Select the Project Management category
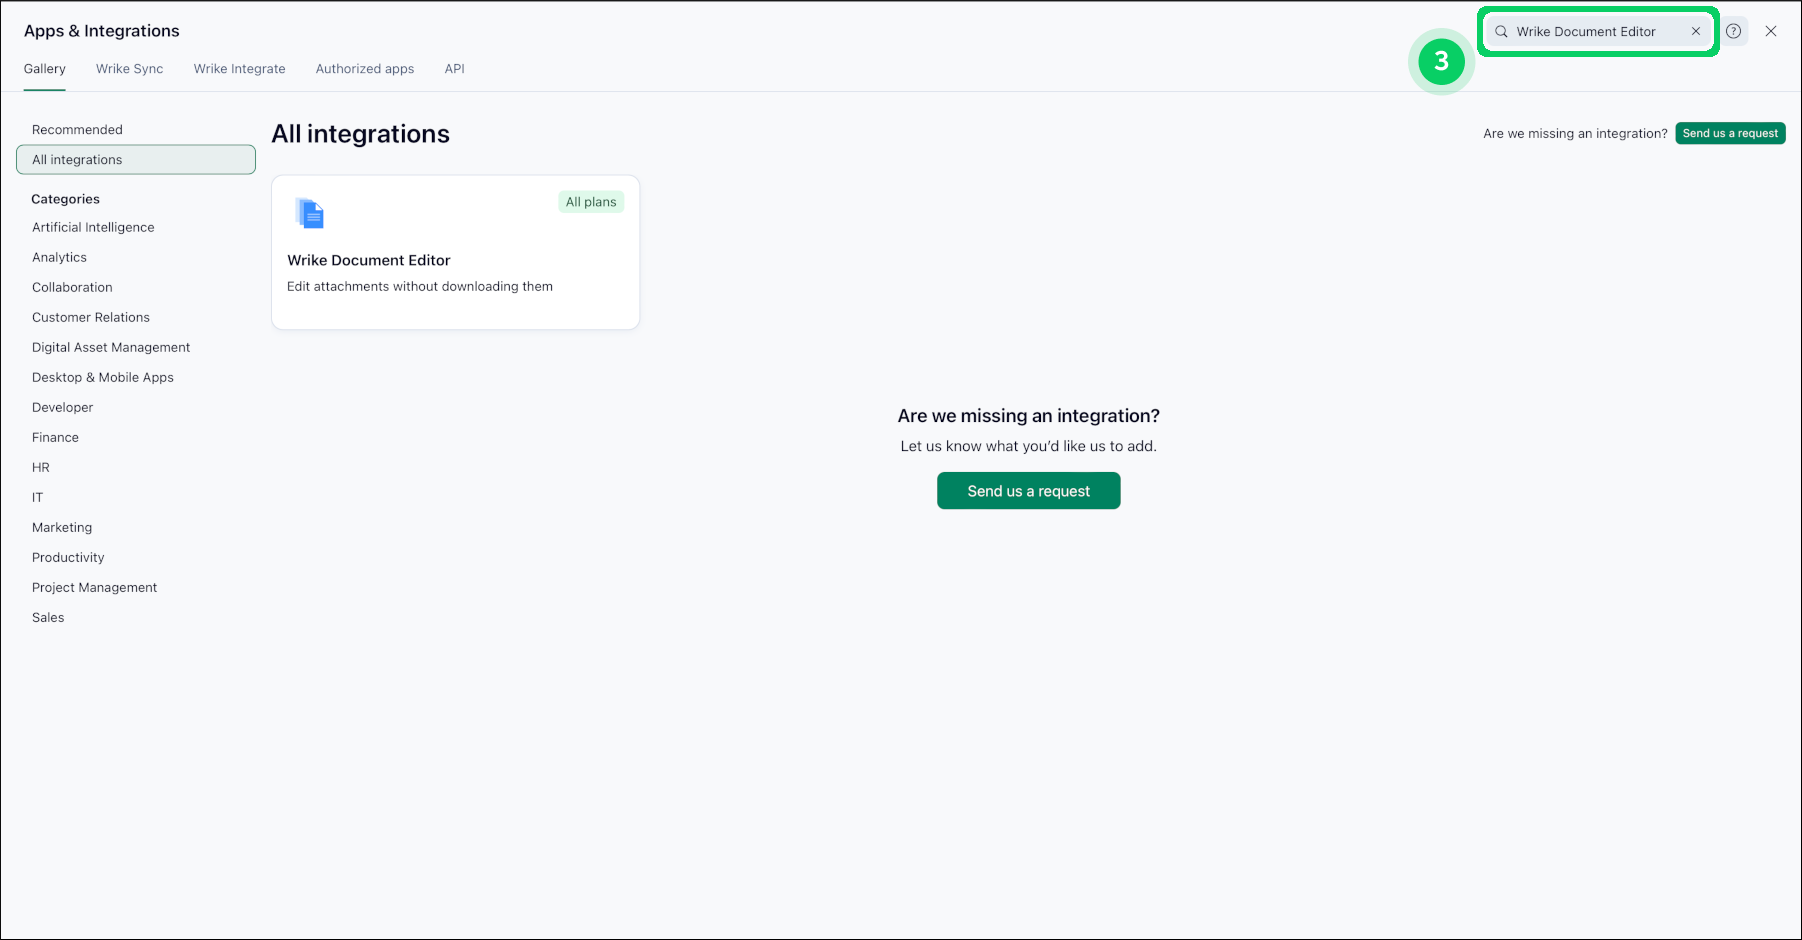This screenshot has height=940, width=1802. click(94, 588)
